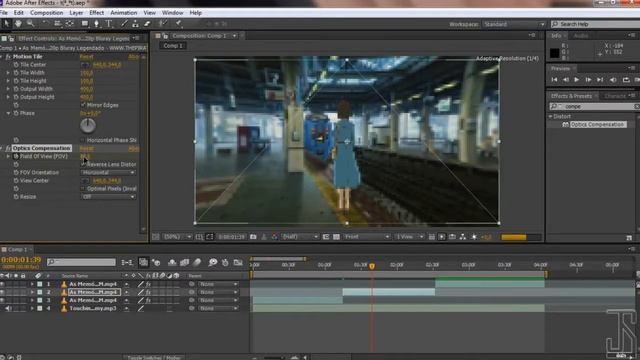
Task: Enable the Reverse Lens Distortion checkbox
Action: click(x=83, y=164)
